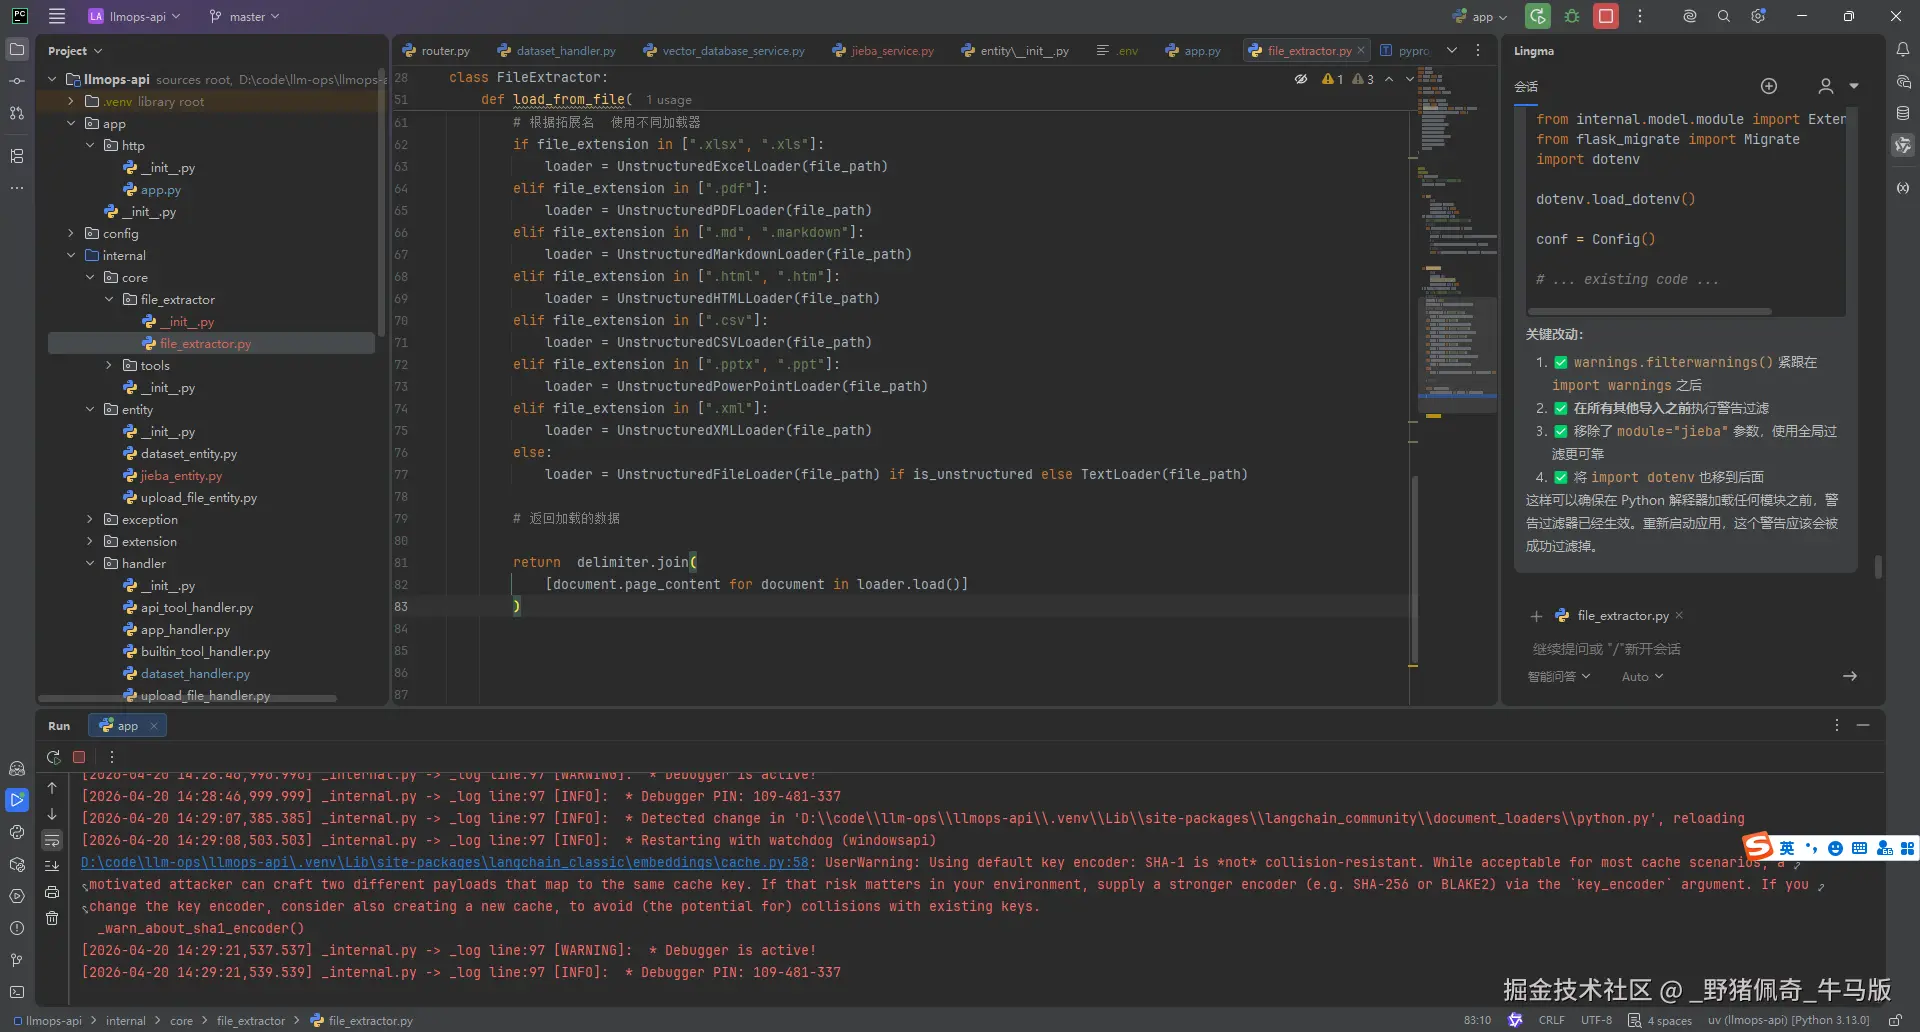Toggle the reader mode eye icon
The width and height of the screenshot is (1920, 1032).
1301,79
